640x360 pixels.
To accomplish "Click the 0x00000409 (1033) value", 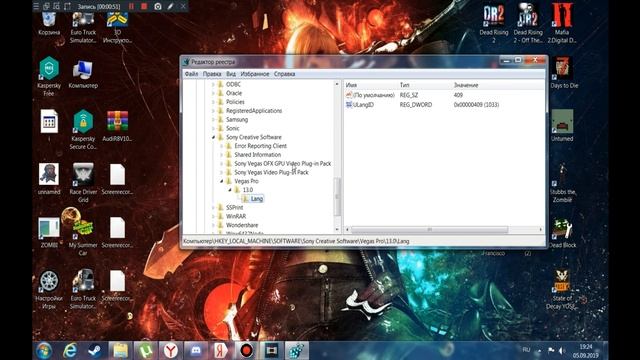I will (476, 105).
